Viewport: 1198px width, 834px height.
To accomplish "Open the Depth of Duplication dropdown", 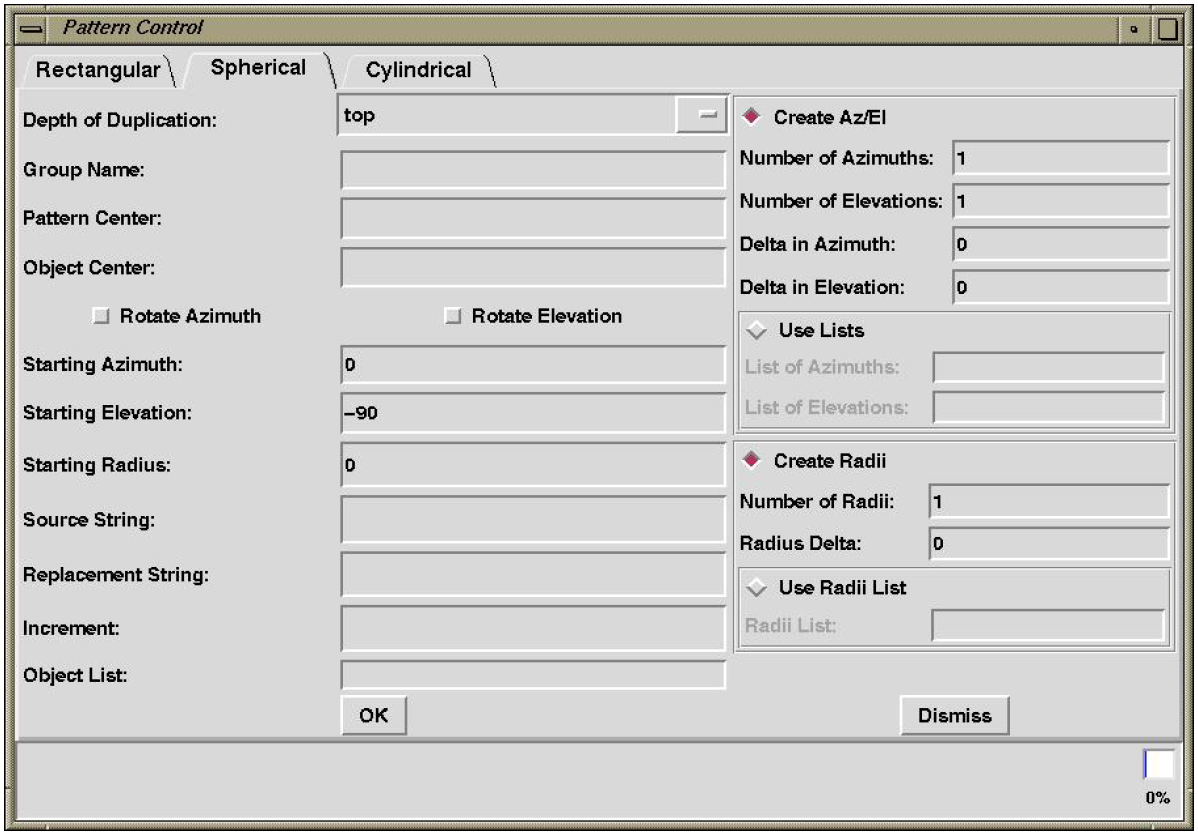I will point(532,115).
